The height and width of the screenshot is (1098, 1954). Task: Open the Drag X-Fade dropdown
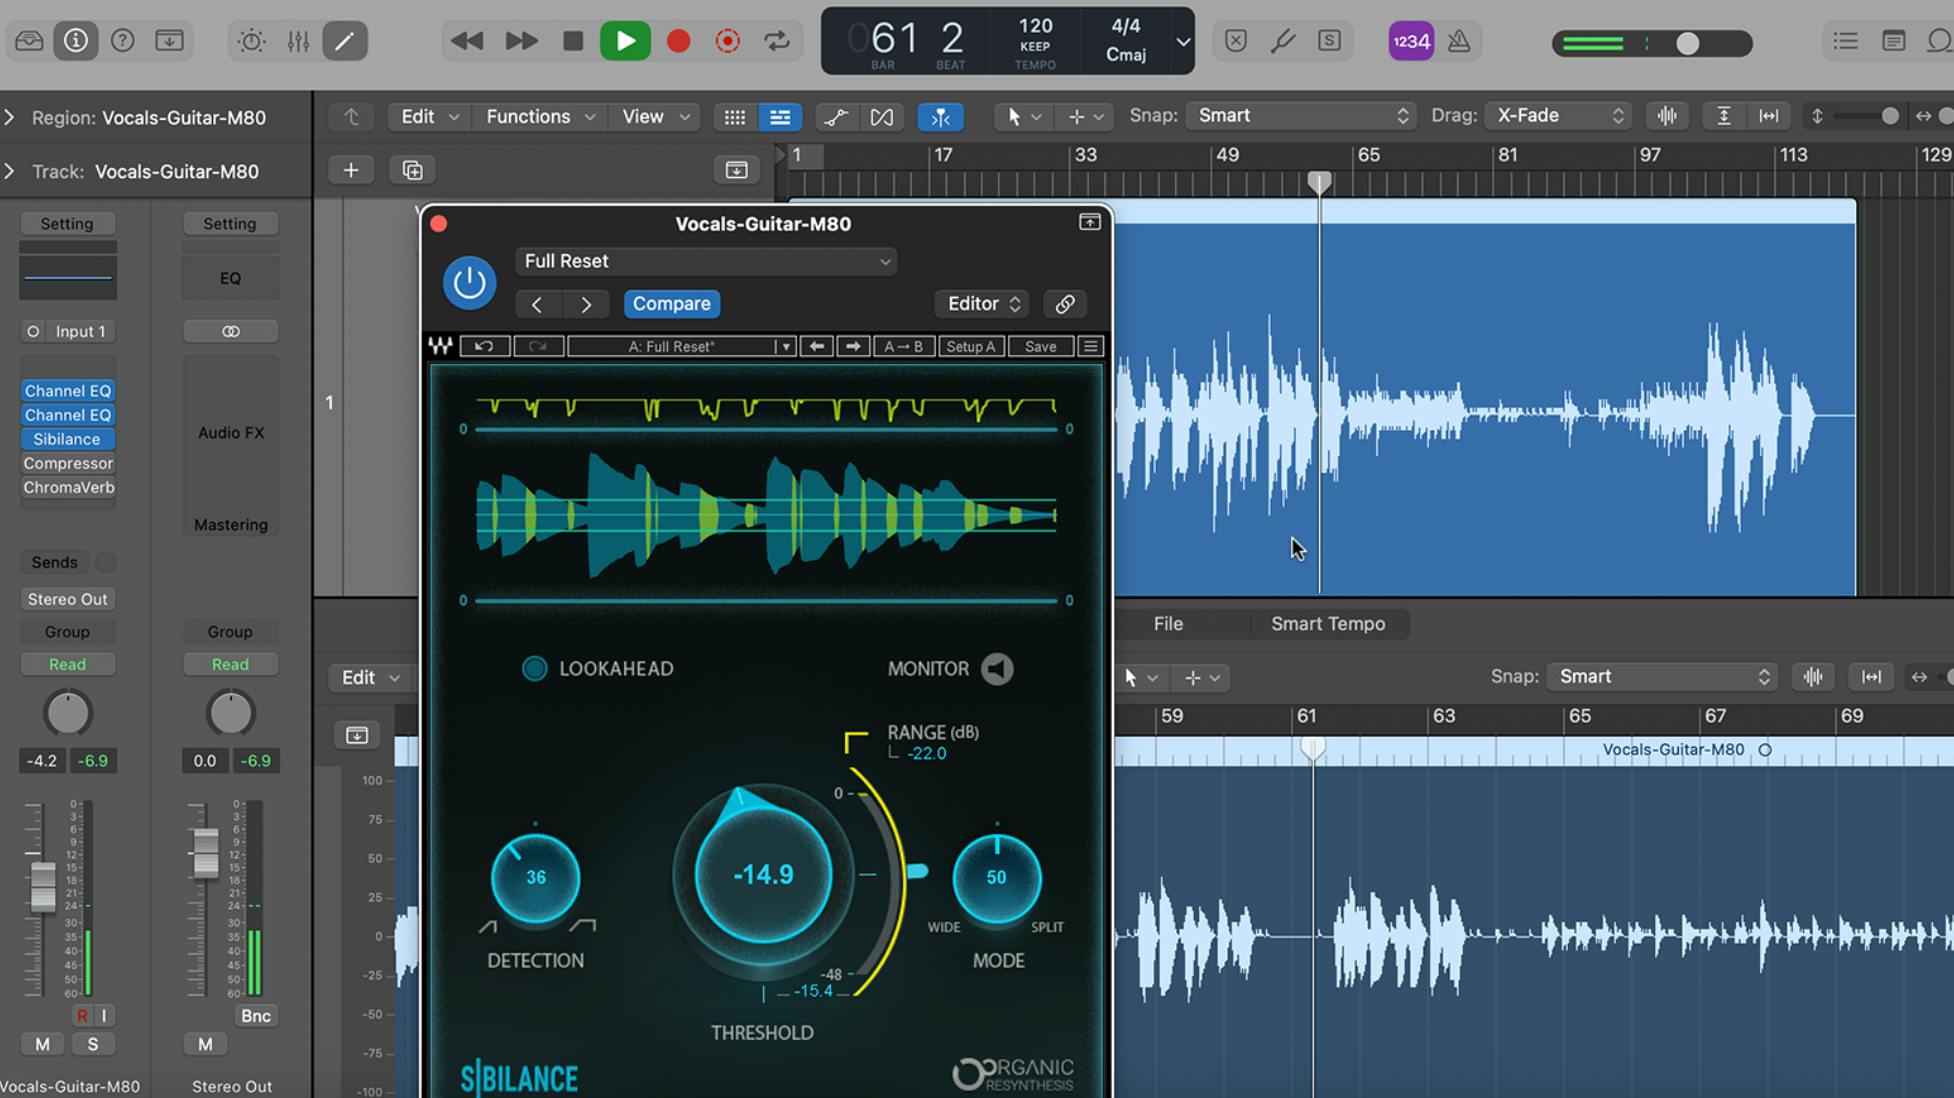(x=1558, y=116)
